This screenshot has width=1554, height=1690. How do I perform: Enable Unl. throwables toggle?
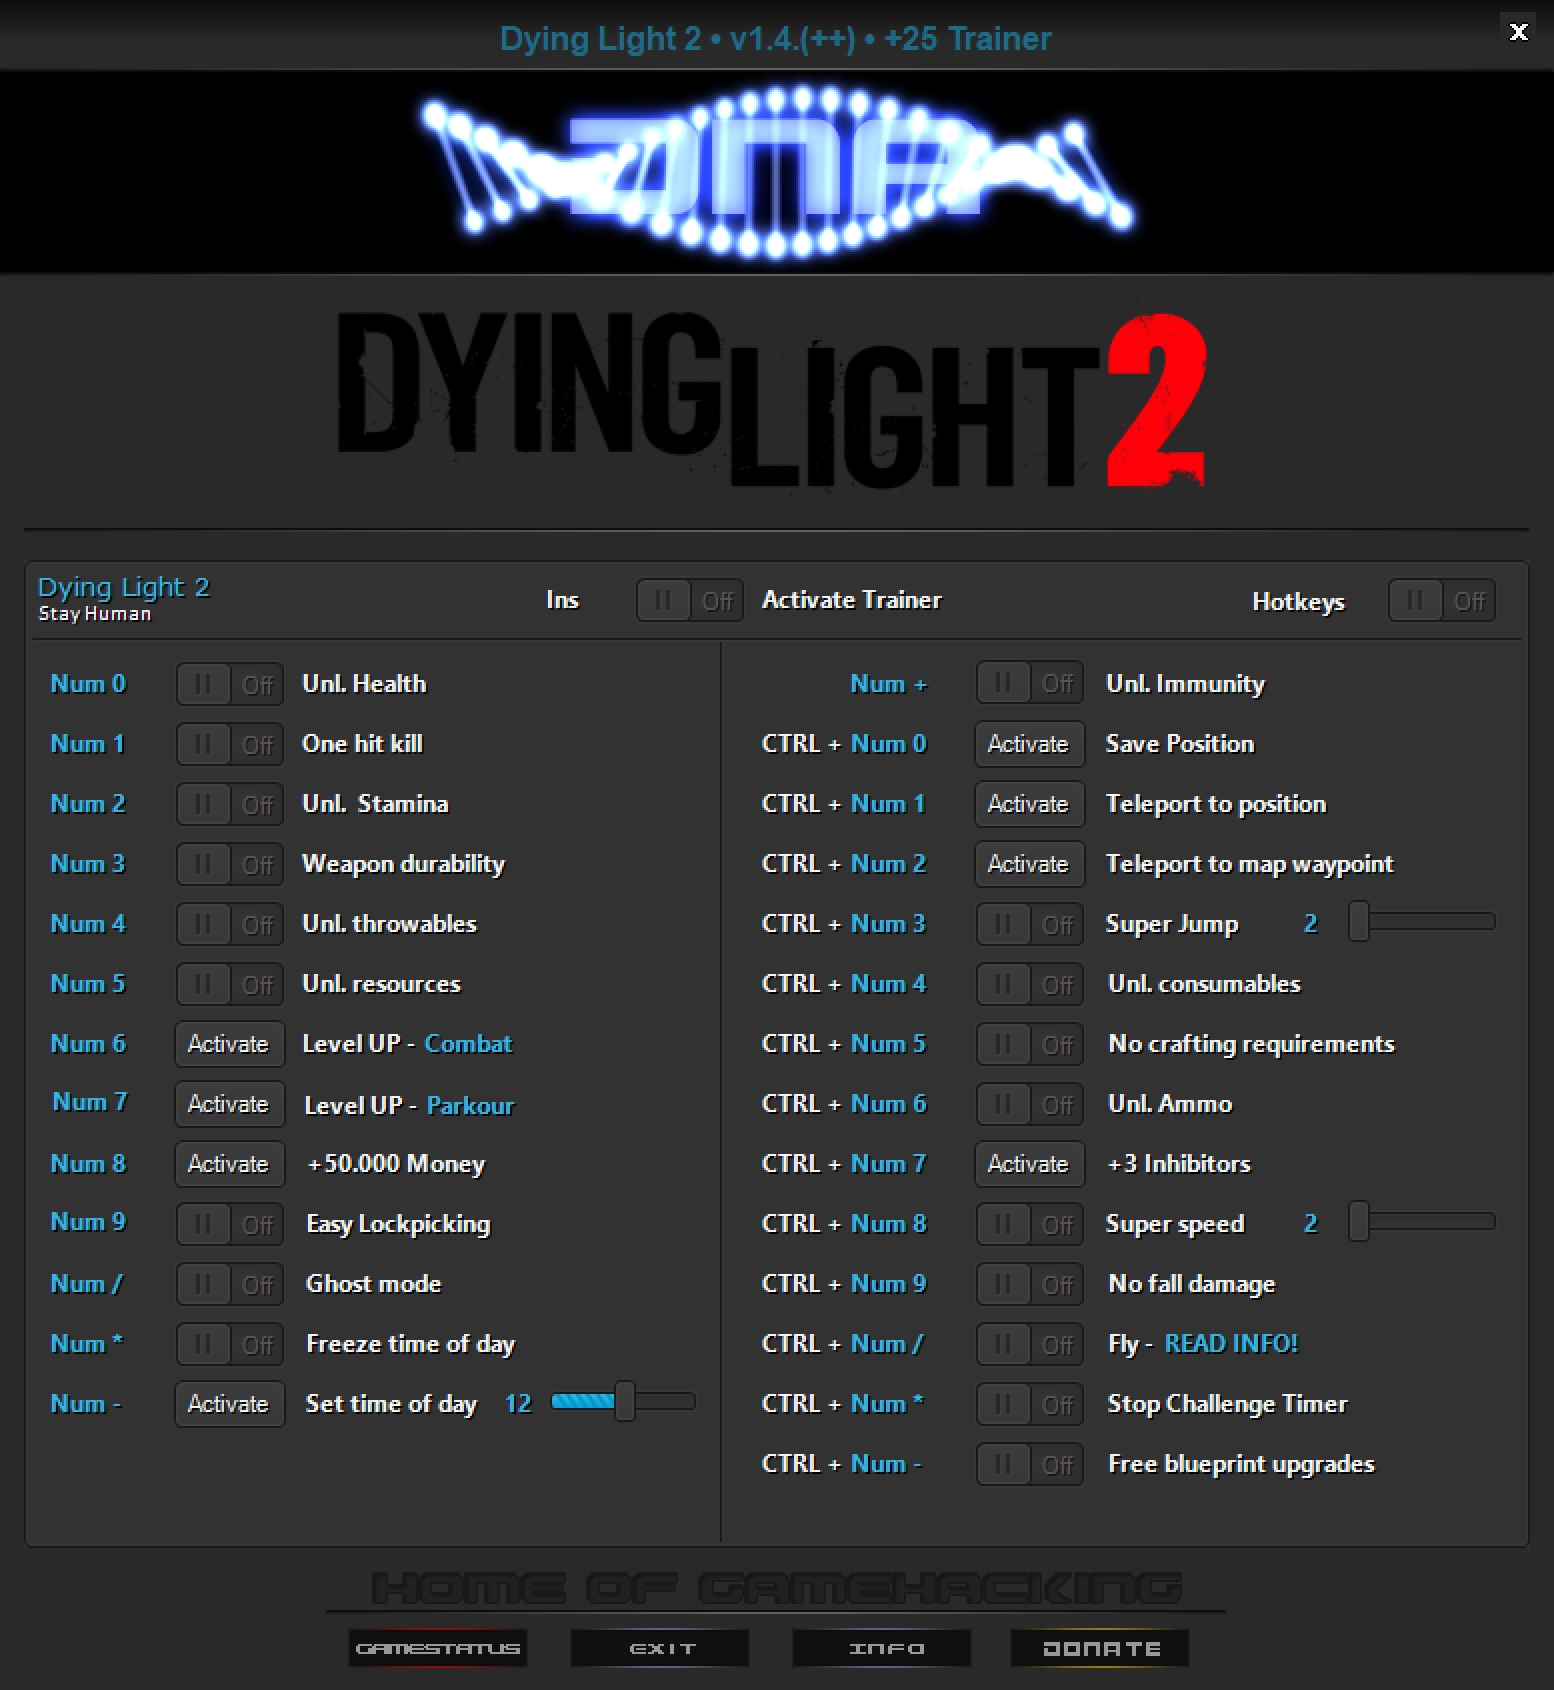click(x=230, y=924)
